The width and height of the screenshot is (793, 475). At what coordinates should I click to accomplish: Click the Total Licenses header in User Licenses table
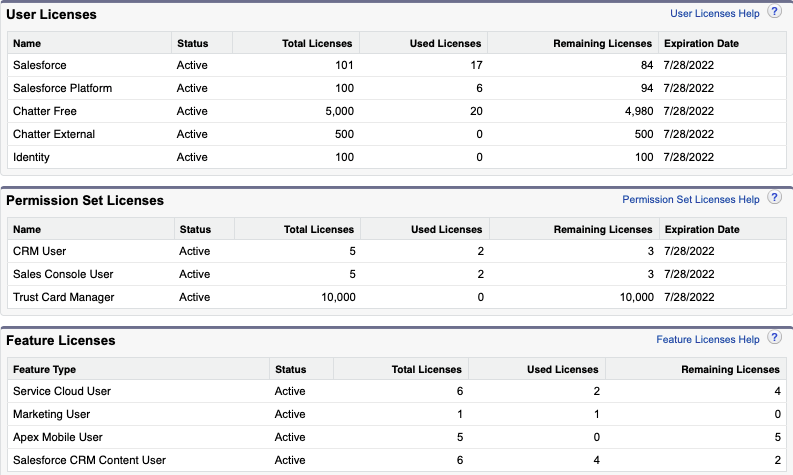click(317, 44)
